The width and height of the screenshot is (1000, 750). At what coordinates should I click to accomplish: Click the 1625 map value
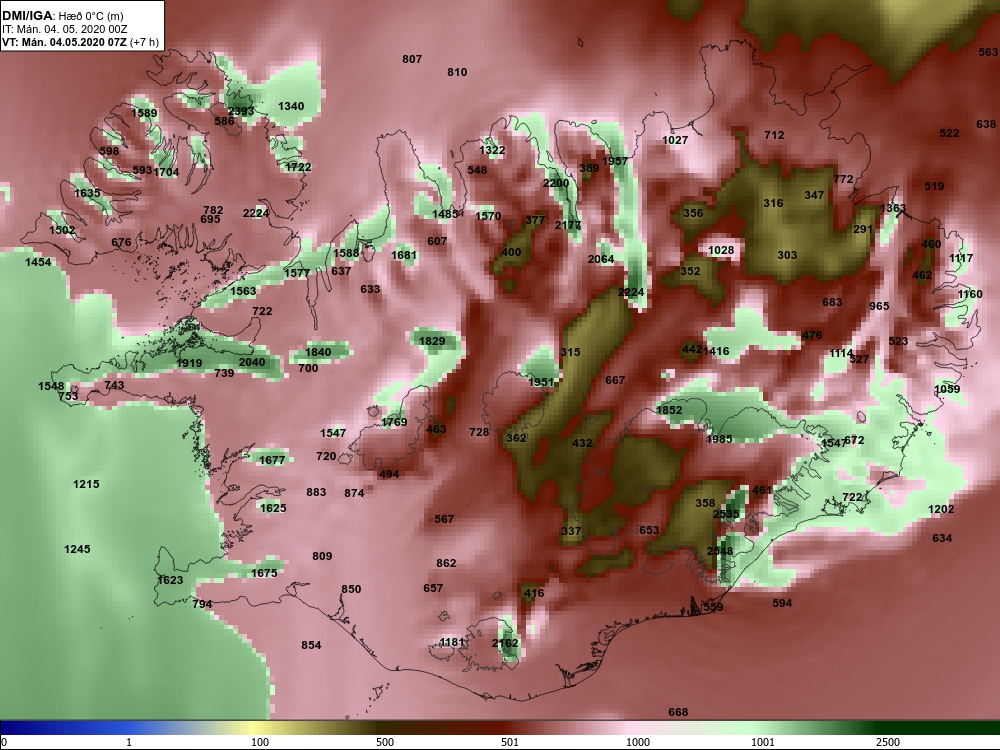273,508
